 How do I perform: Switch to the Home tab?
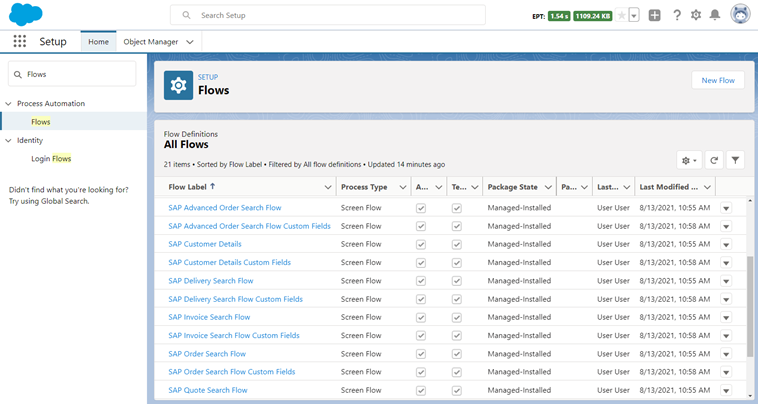[99, 42]
